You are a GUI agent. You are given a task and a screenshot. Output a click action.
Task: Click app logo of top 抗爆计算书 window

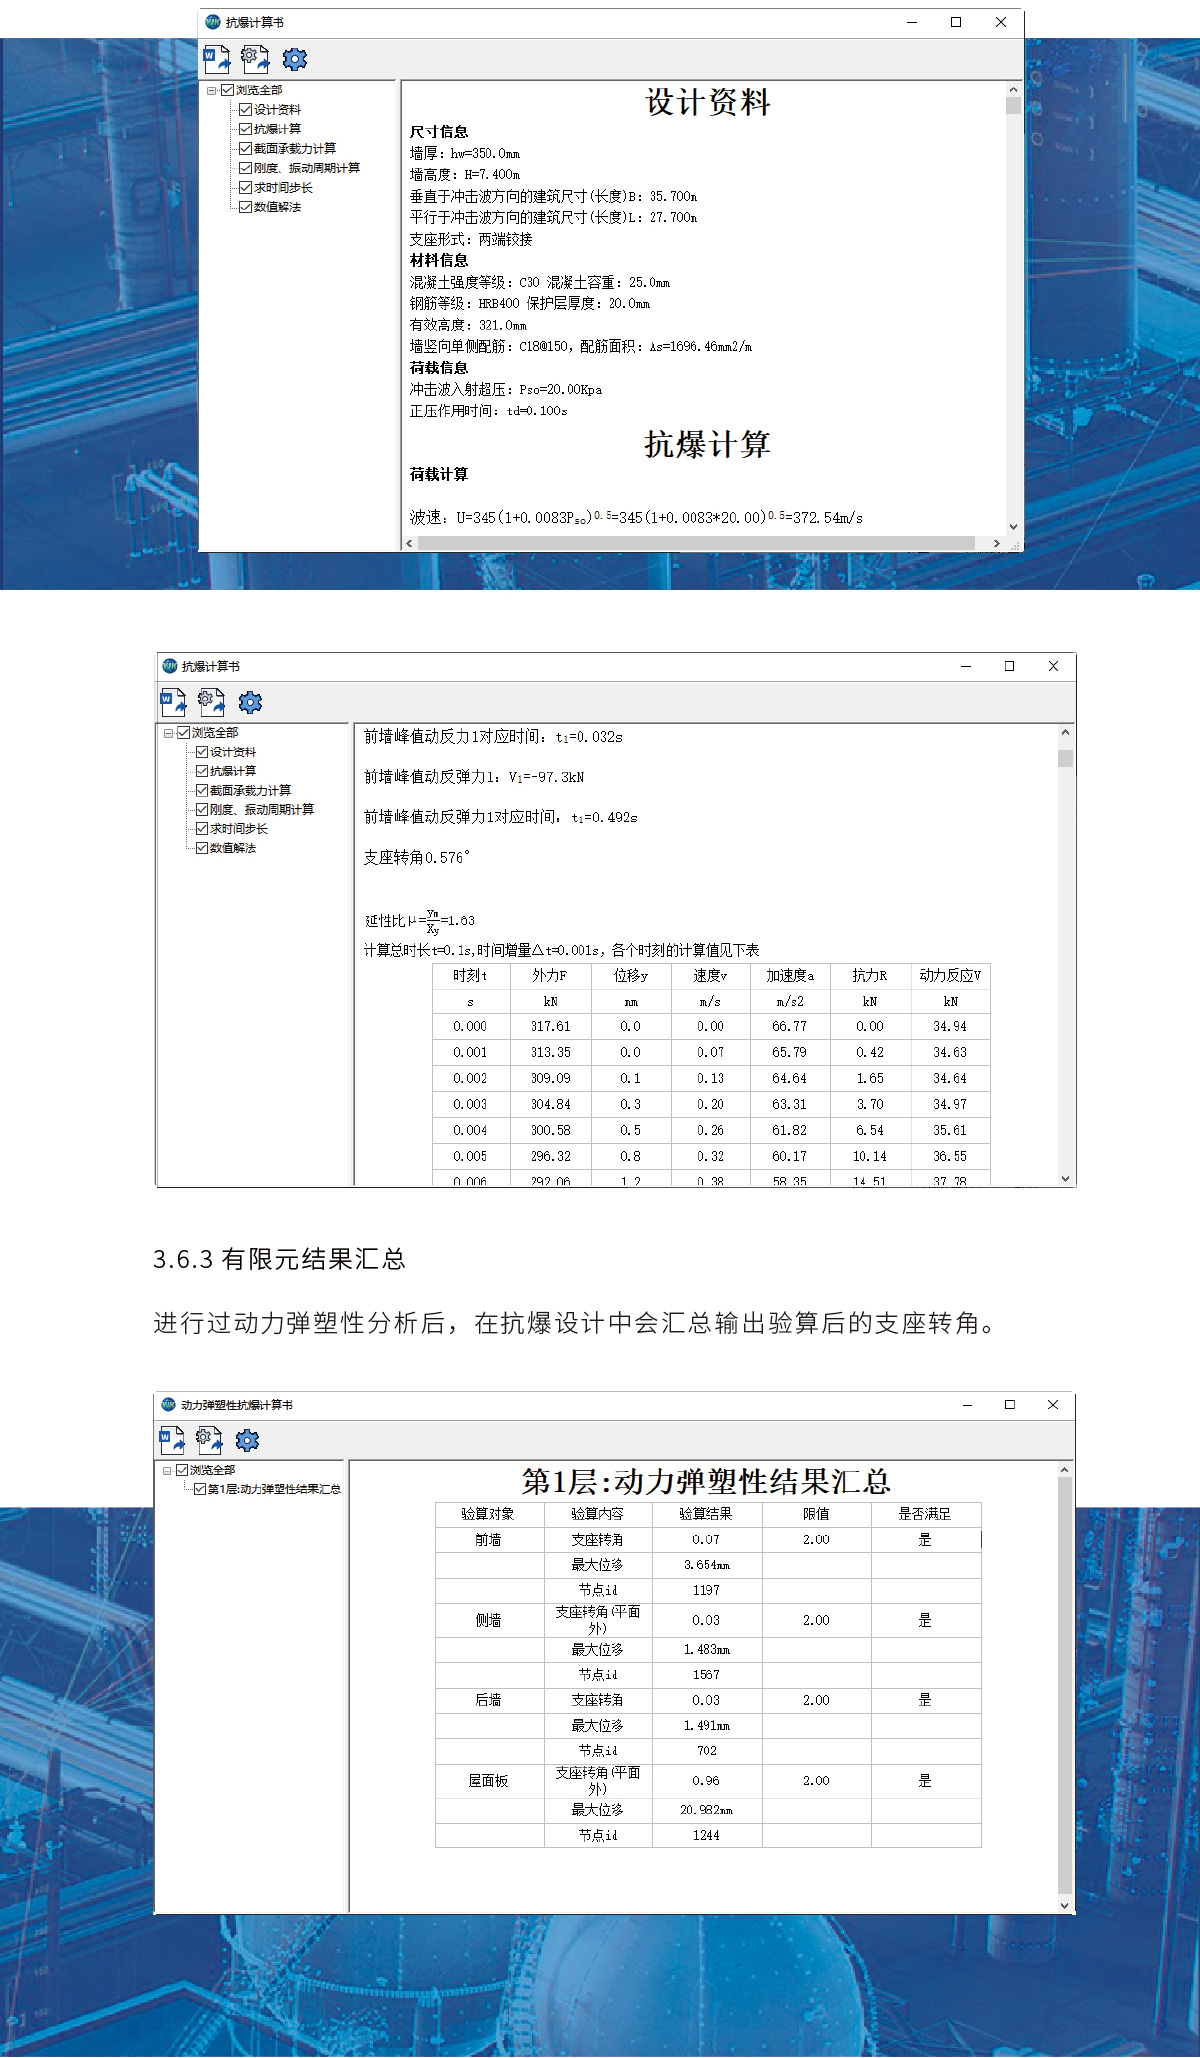[x=213, y=22]
